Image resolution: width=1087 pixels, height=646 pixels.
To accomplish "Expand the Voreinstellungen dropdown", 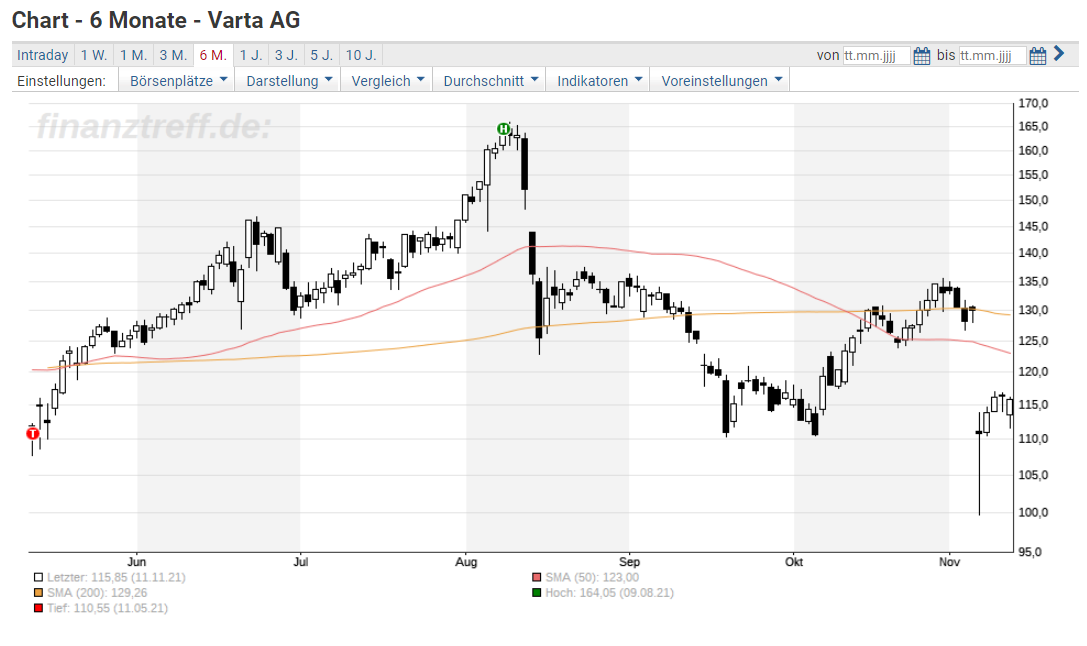I will (x=720, y=80).
